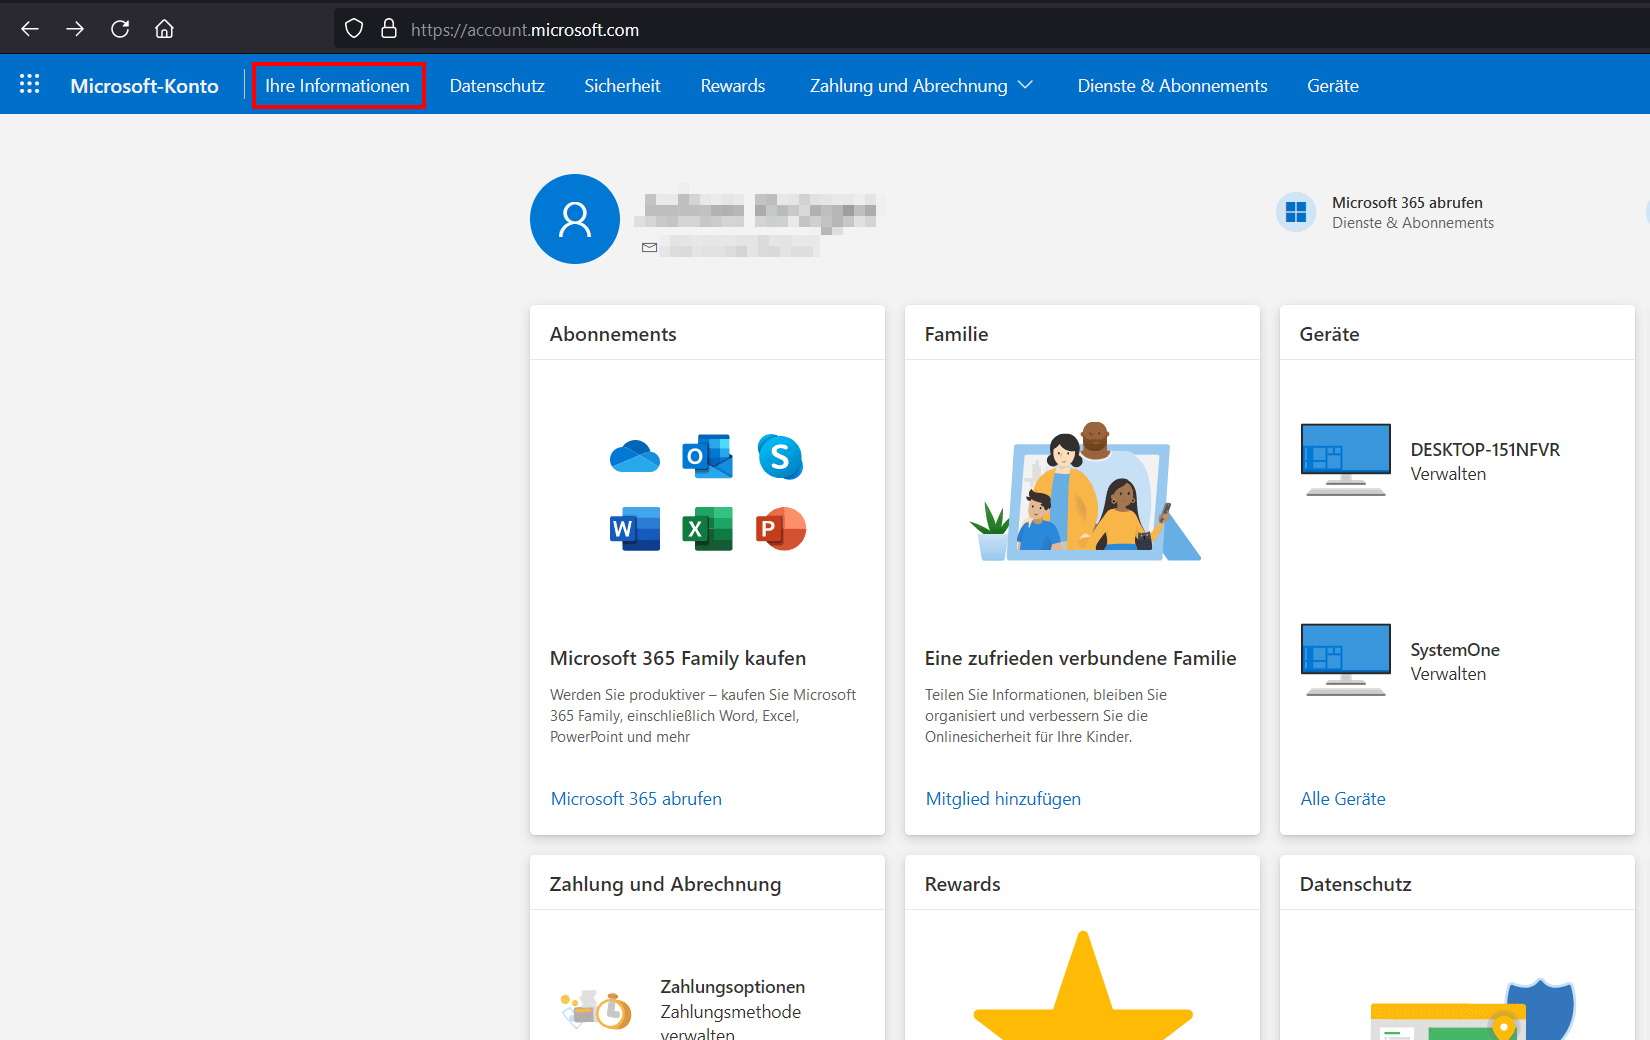
Task: Open the Geräte navigation tab
Action: pos(1333,85)
